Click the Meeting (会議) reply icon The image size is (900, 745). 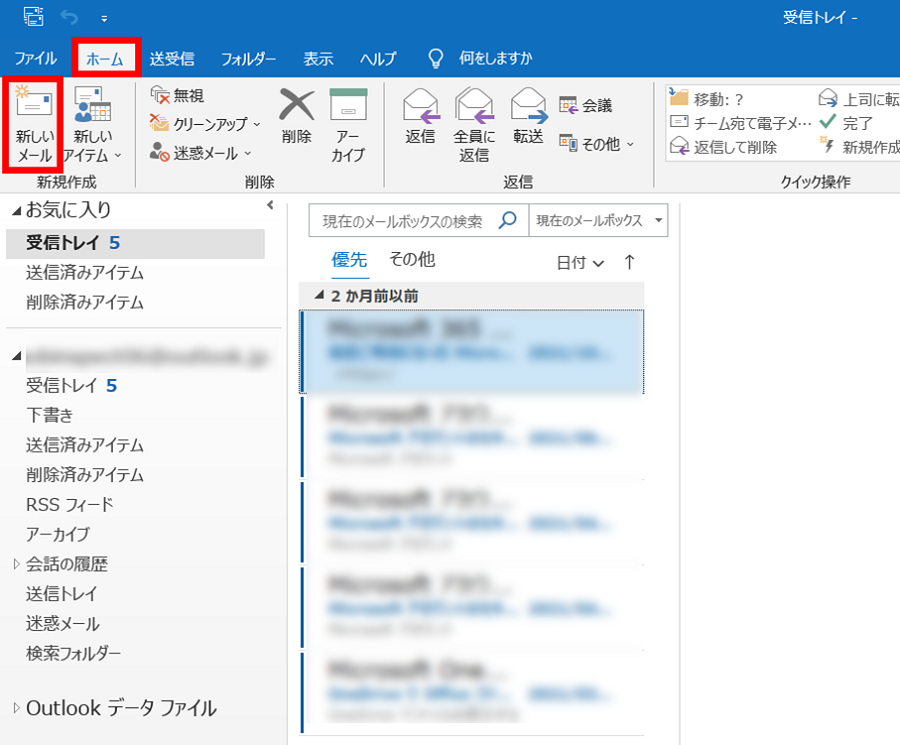[x=568, y=105]
